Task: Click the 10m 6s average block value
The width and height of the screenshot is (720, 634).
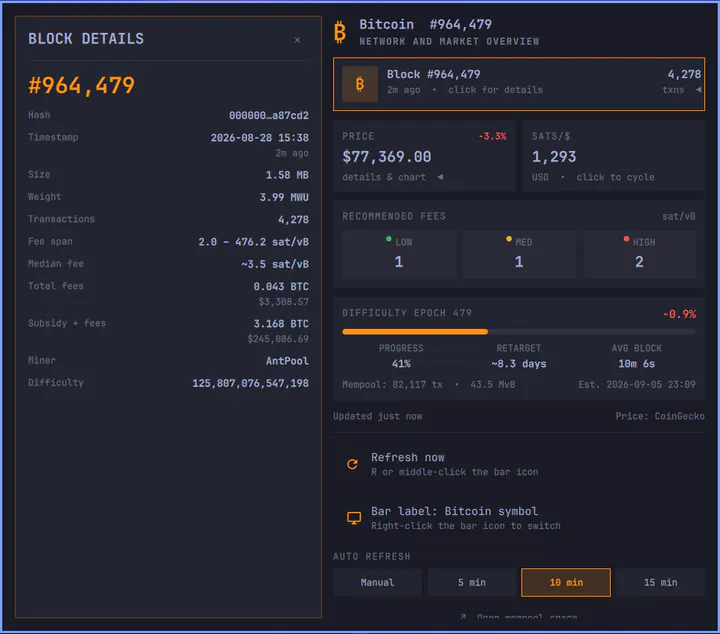Action: [x=636, y=364]
